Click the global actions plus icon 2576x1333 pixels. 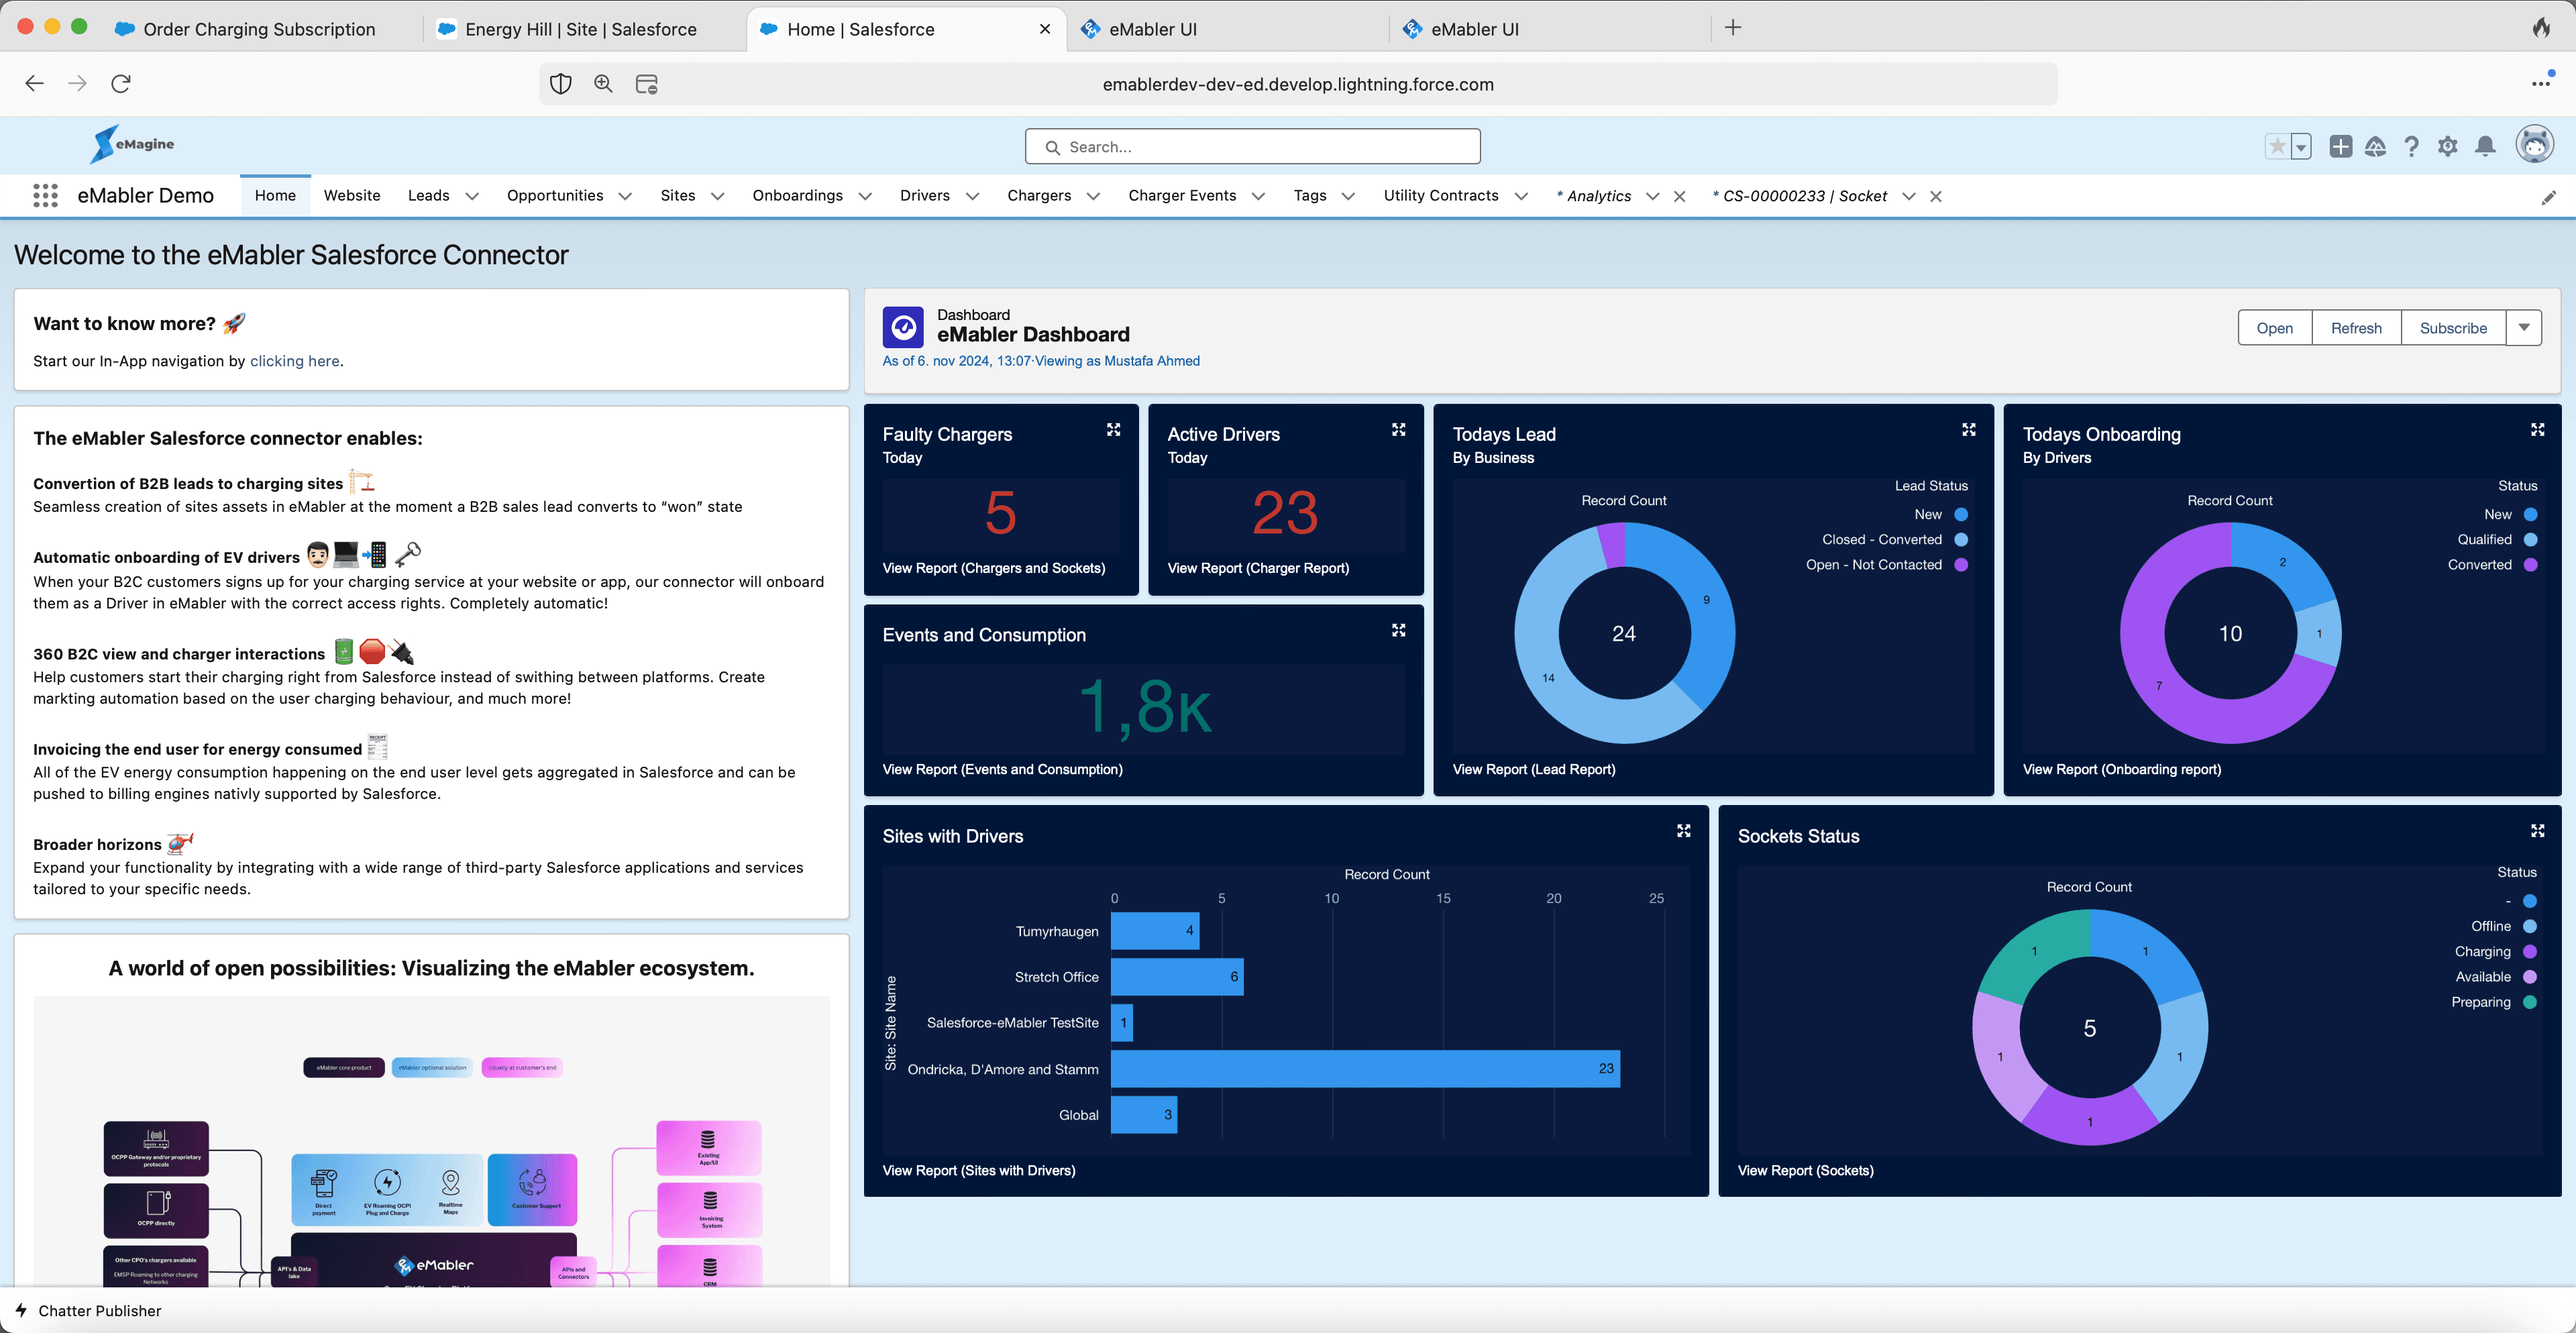click(2340, 147)
